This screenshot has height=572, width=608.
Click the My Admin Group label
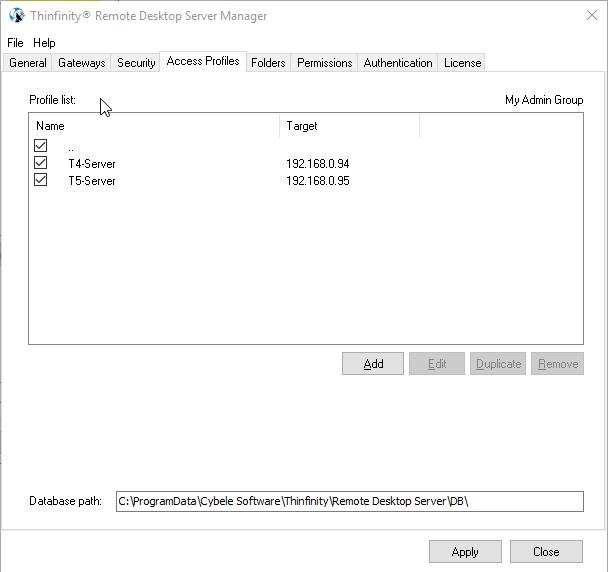pos(544,100)
